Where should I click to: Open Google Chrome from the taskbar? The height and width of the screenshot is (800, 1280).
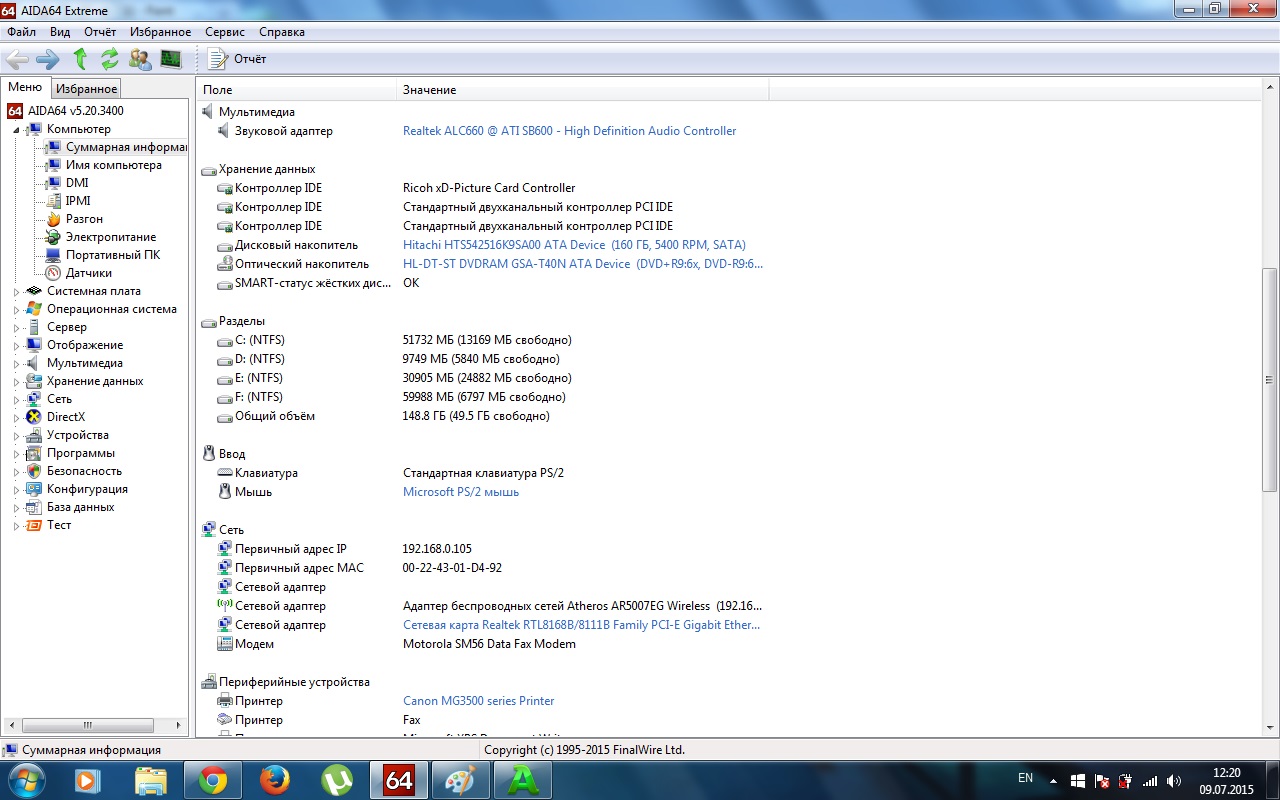212,780
